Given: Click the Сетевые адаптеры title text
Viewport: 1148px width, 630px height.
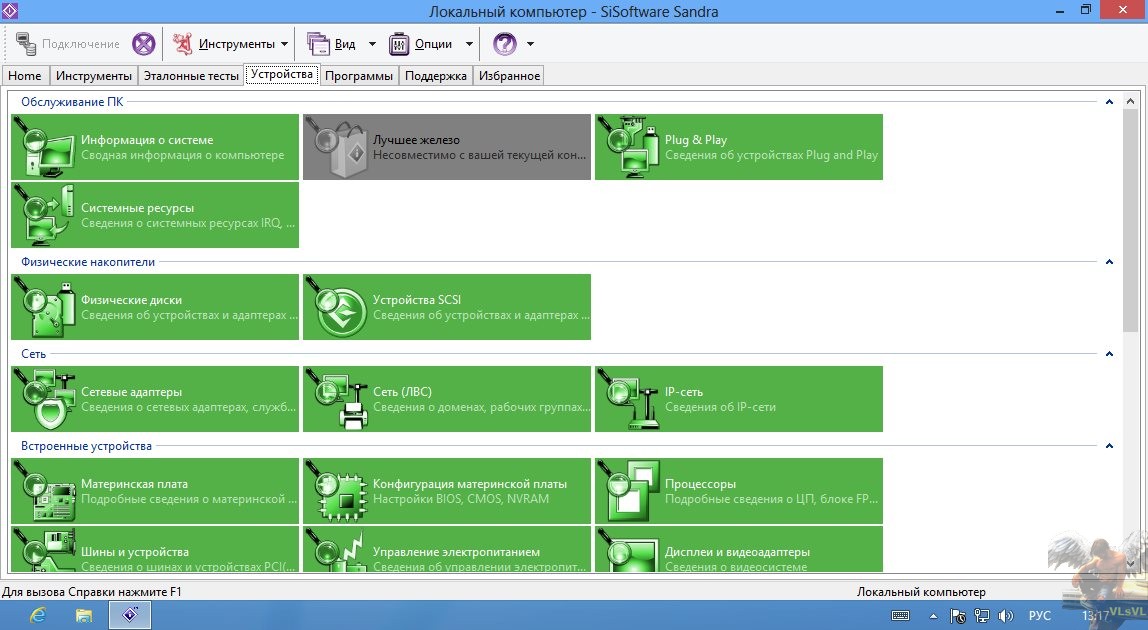Looking at the screenshot, I should coord(132,392).
